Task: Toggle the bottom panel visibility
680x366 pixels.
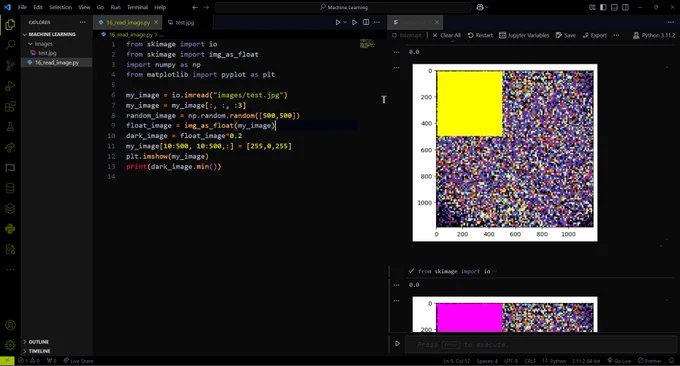Action: pos(614,7)
